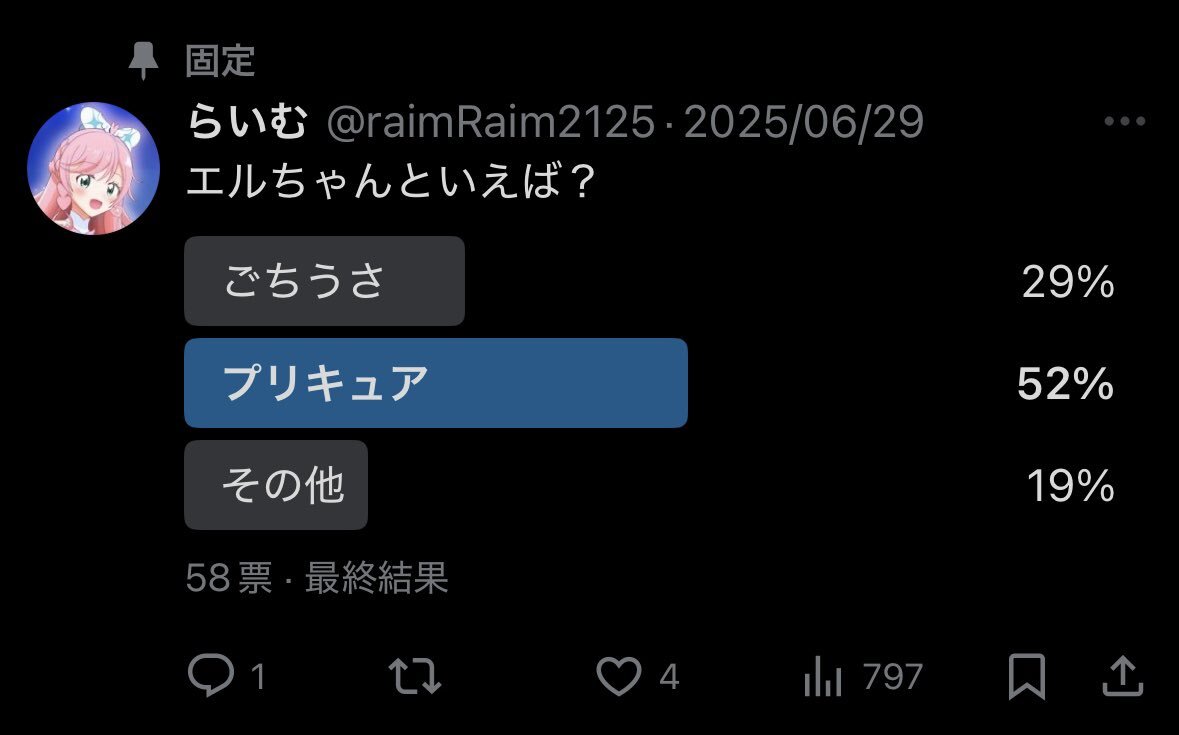
Task: Click the 58 票 · 最終結果 text
Action: tap(317, 577)
